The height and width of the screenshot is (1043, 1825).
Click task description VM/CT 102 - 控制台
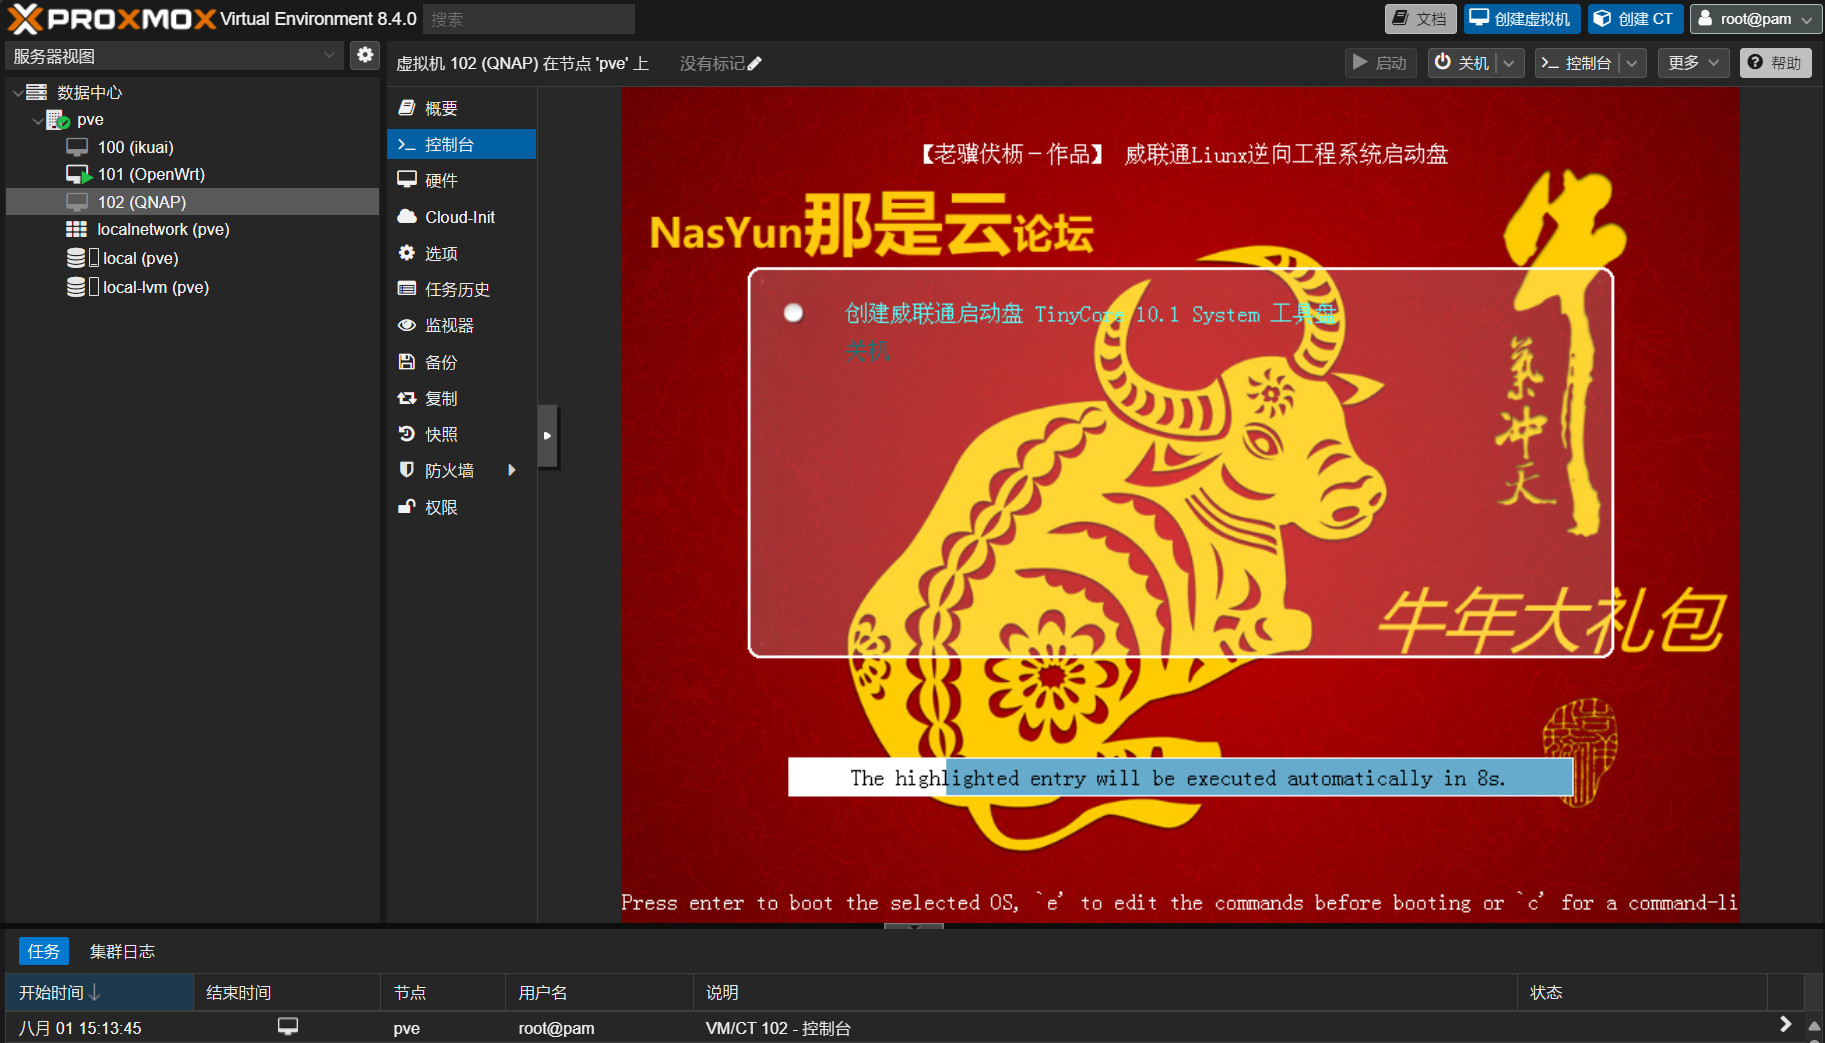click(x=778, y=1028)
